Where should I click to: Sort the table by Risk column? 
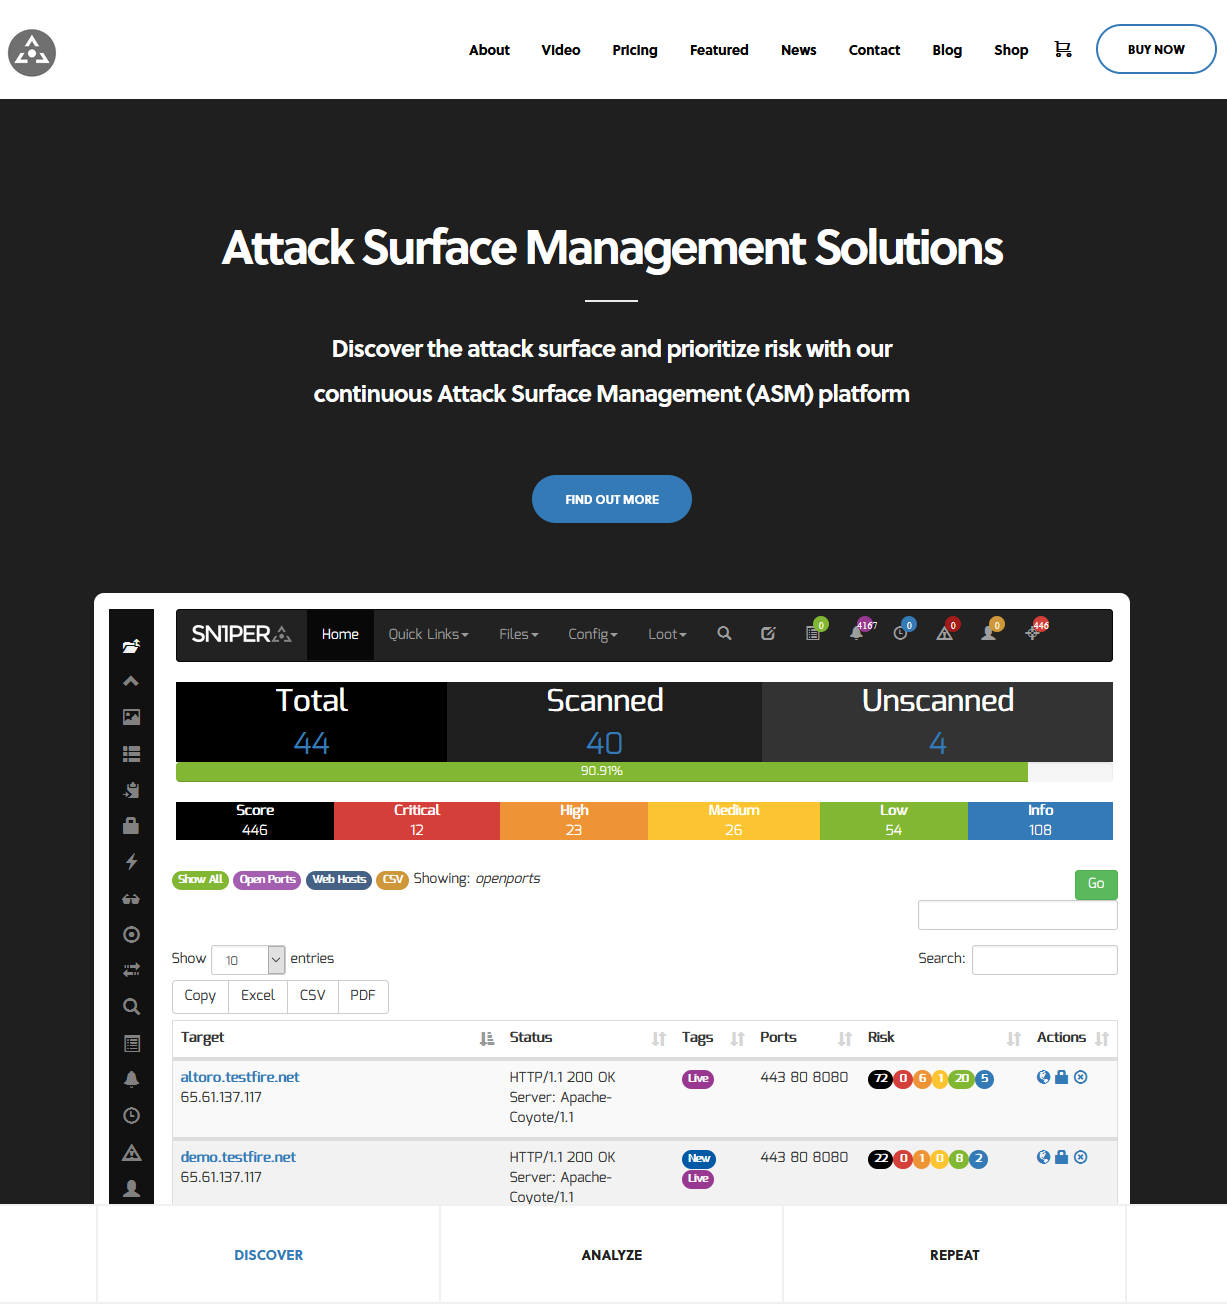click(x=944, y=1038)
